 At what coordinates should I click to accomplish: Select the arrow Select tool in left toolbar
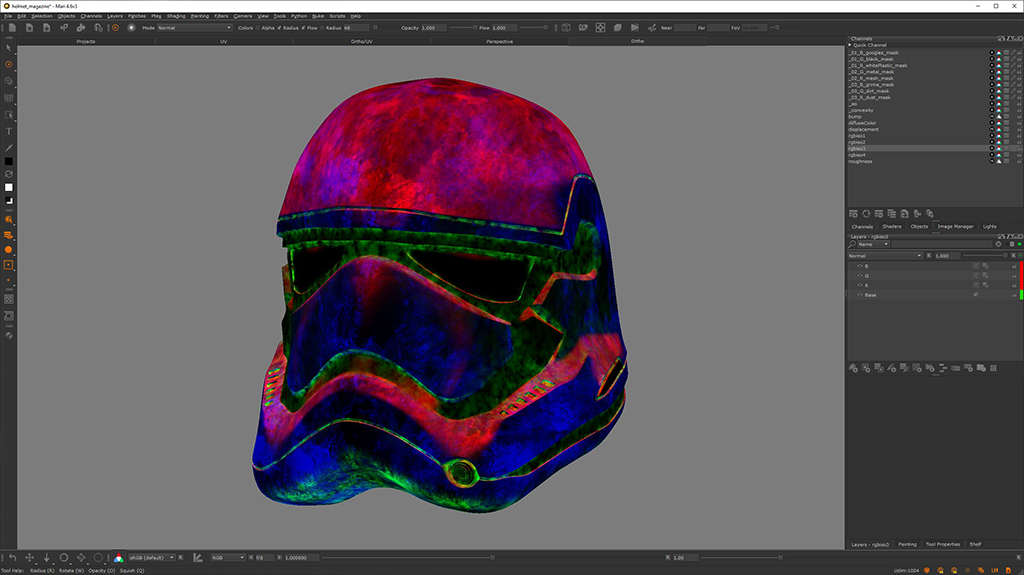click(x=8, y=48)
